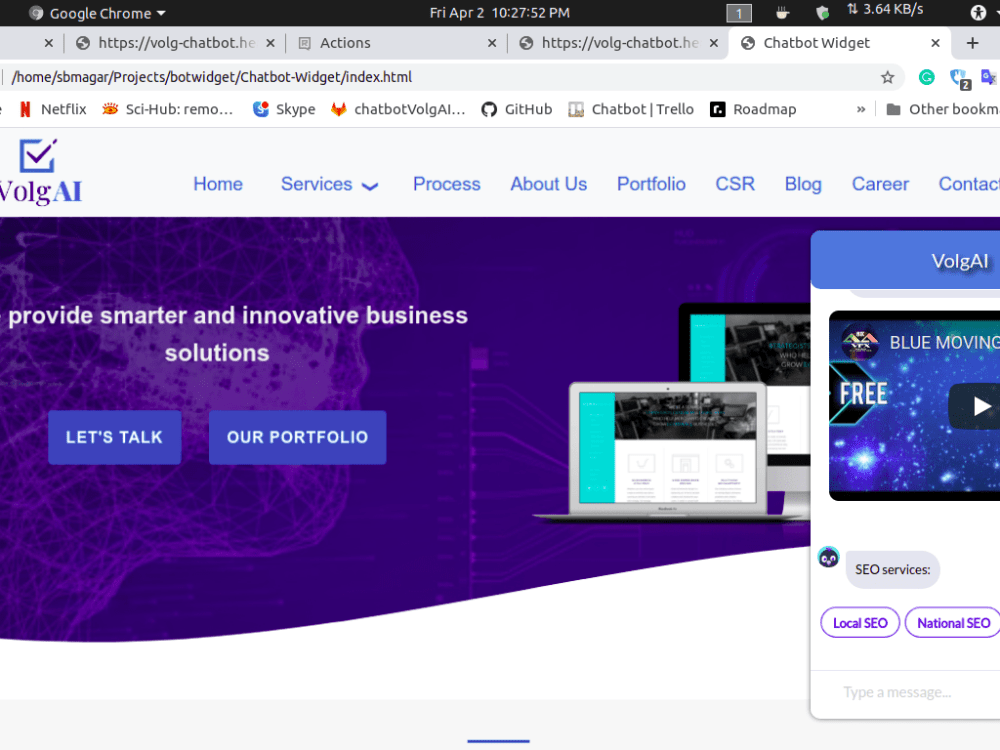
Task: Choose the Local SEO quick reply
Action: (x=859, y=622)
